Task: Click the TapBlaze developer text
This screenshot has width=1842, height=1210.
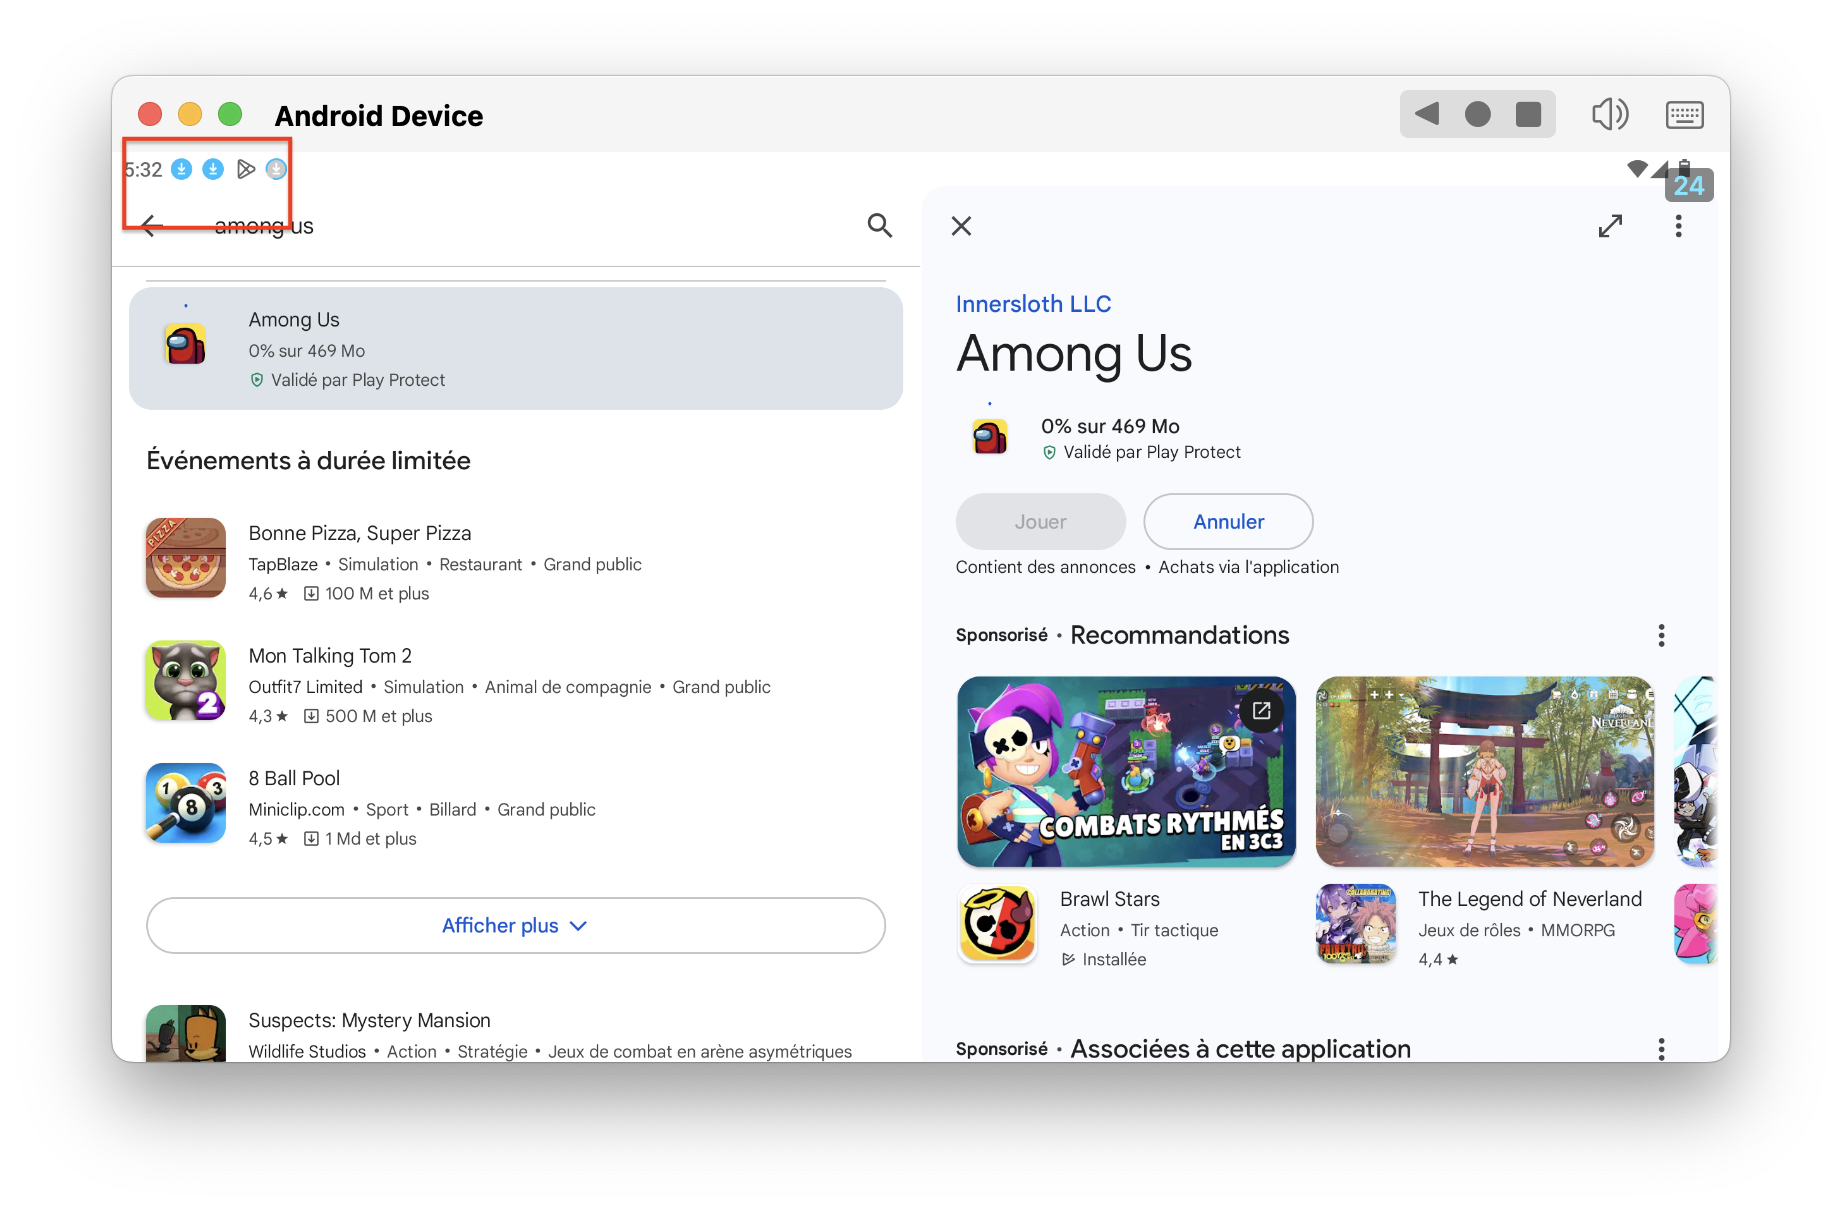Action: [x=283, y=564]
